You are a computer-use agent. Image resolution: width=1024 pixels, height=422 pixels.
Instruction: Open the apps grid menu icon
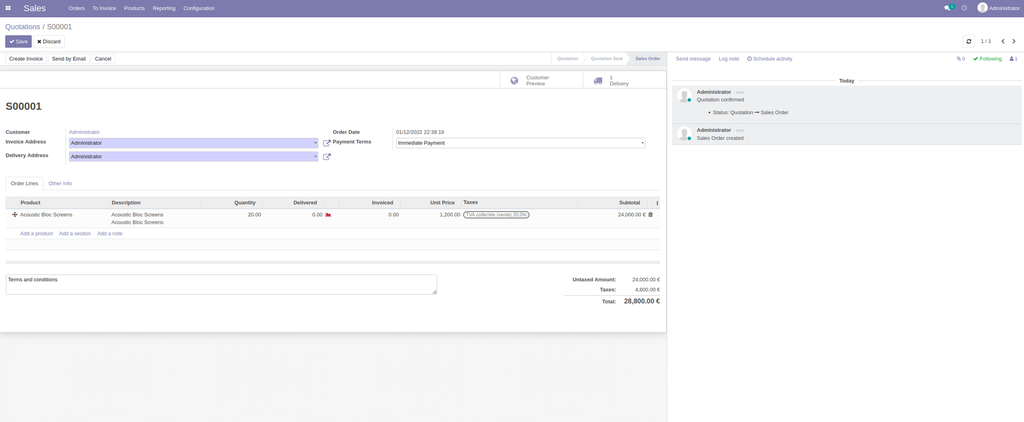pos(8,8)
